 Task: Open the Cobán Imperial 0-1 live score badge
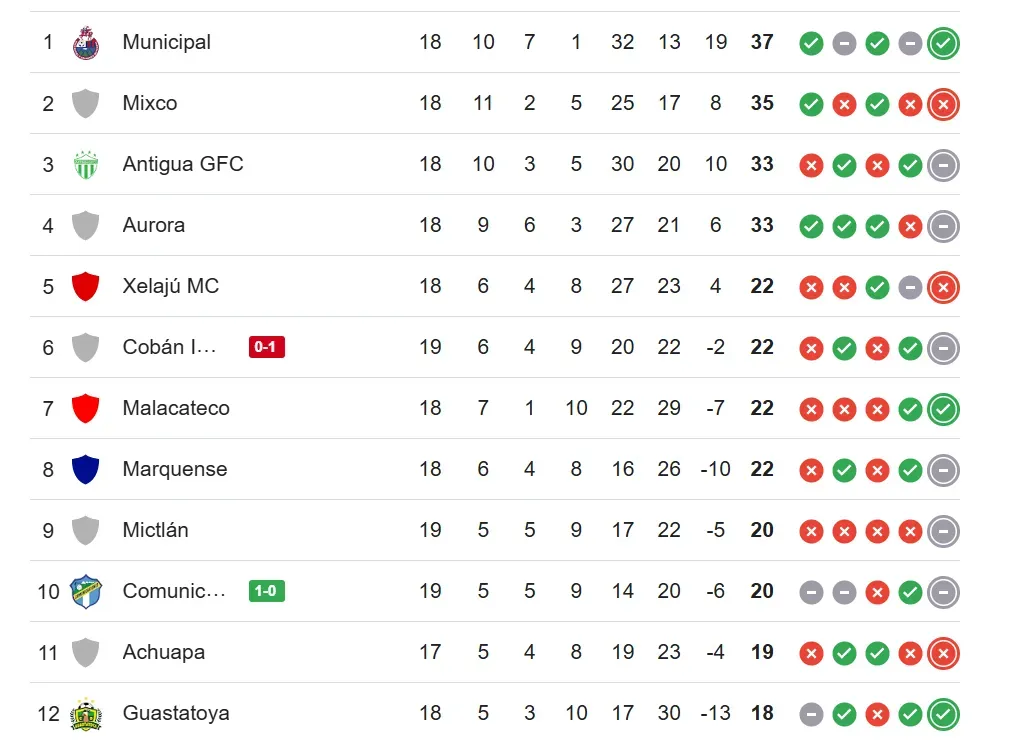(267, 348)
